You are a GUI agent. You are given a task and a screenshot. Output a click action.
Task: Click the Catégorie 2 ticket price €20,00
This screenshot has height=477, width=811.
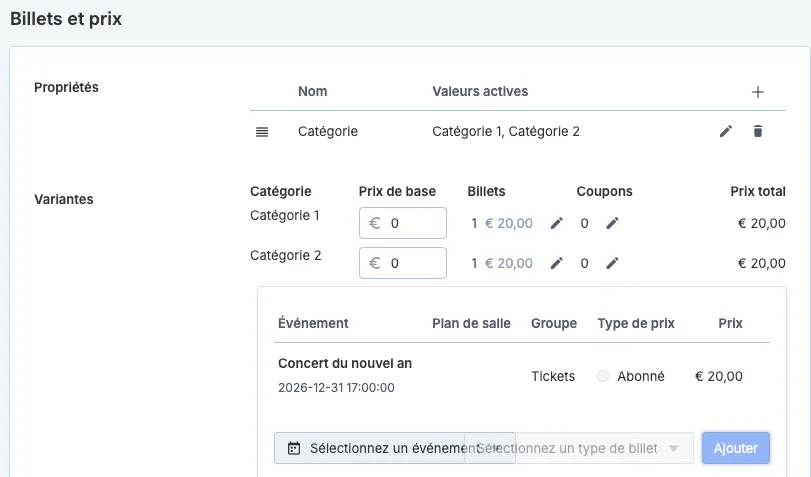point(508,263)
